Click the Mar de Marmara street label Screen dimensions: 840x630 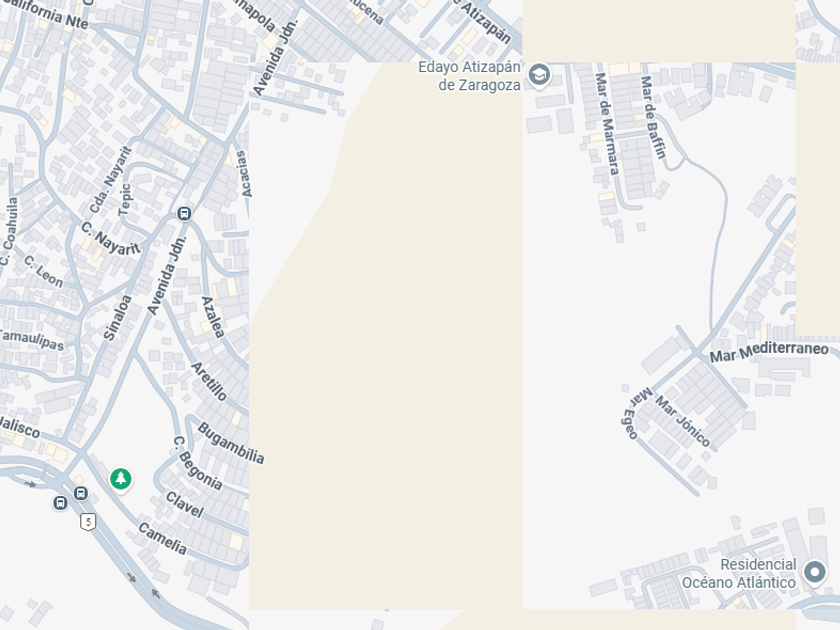(606, 124)
